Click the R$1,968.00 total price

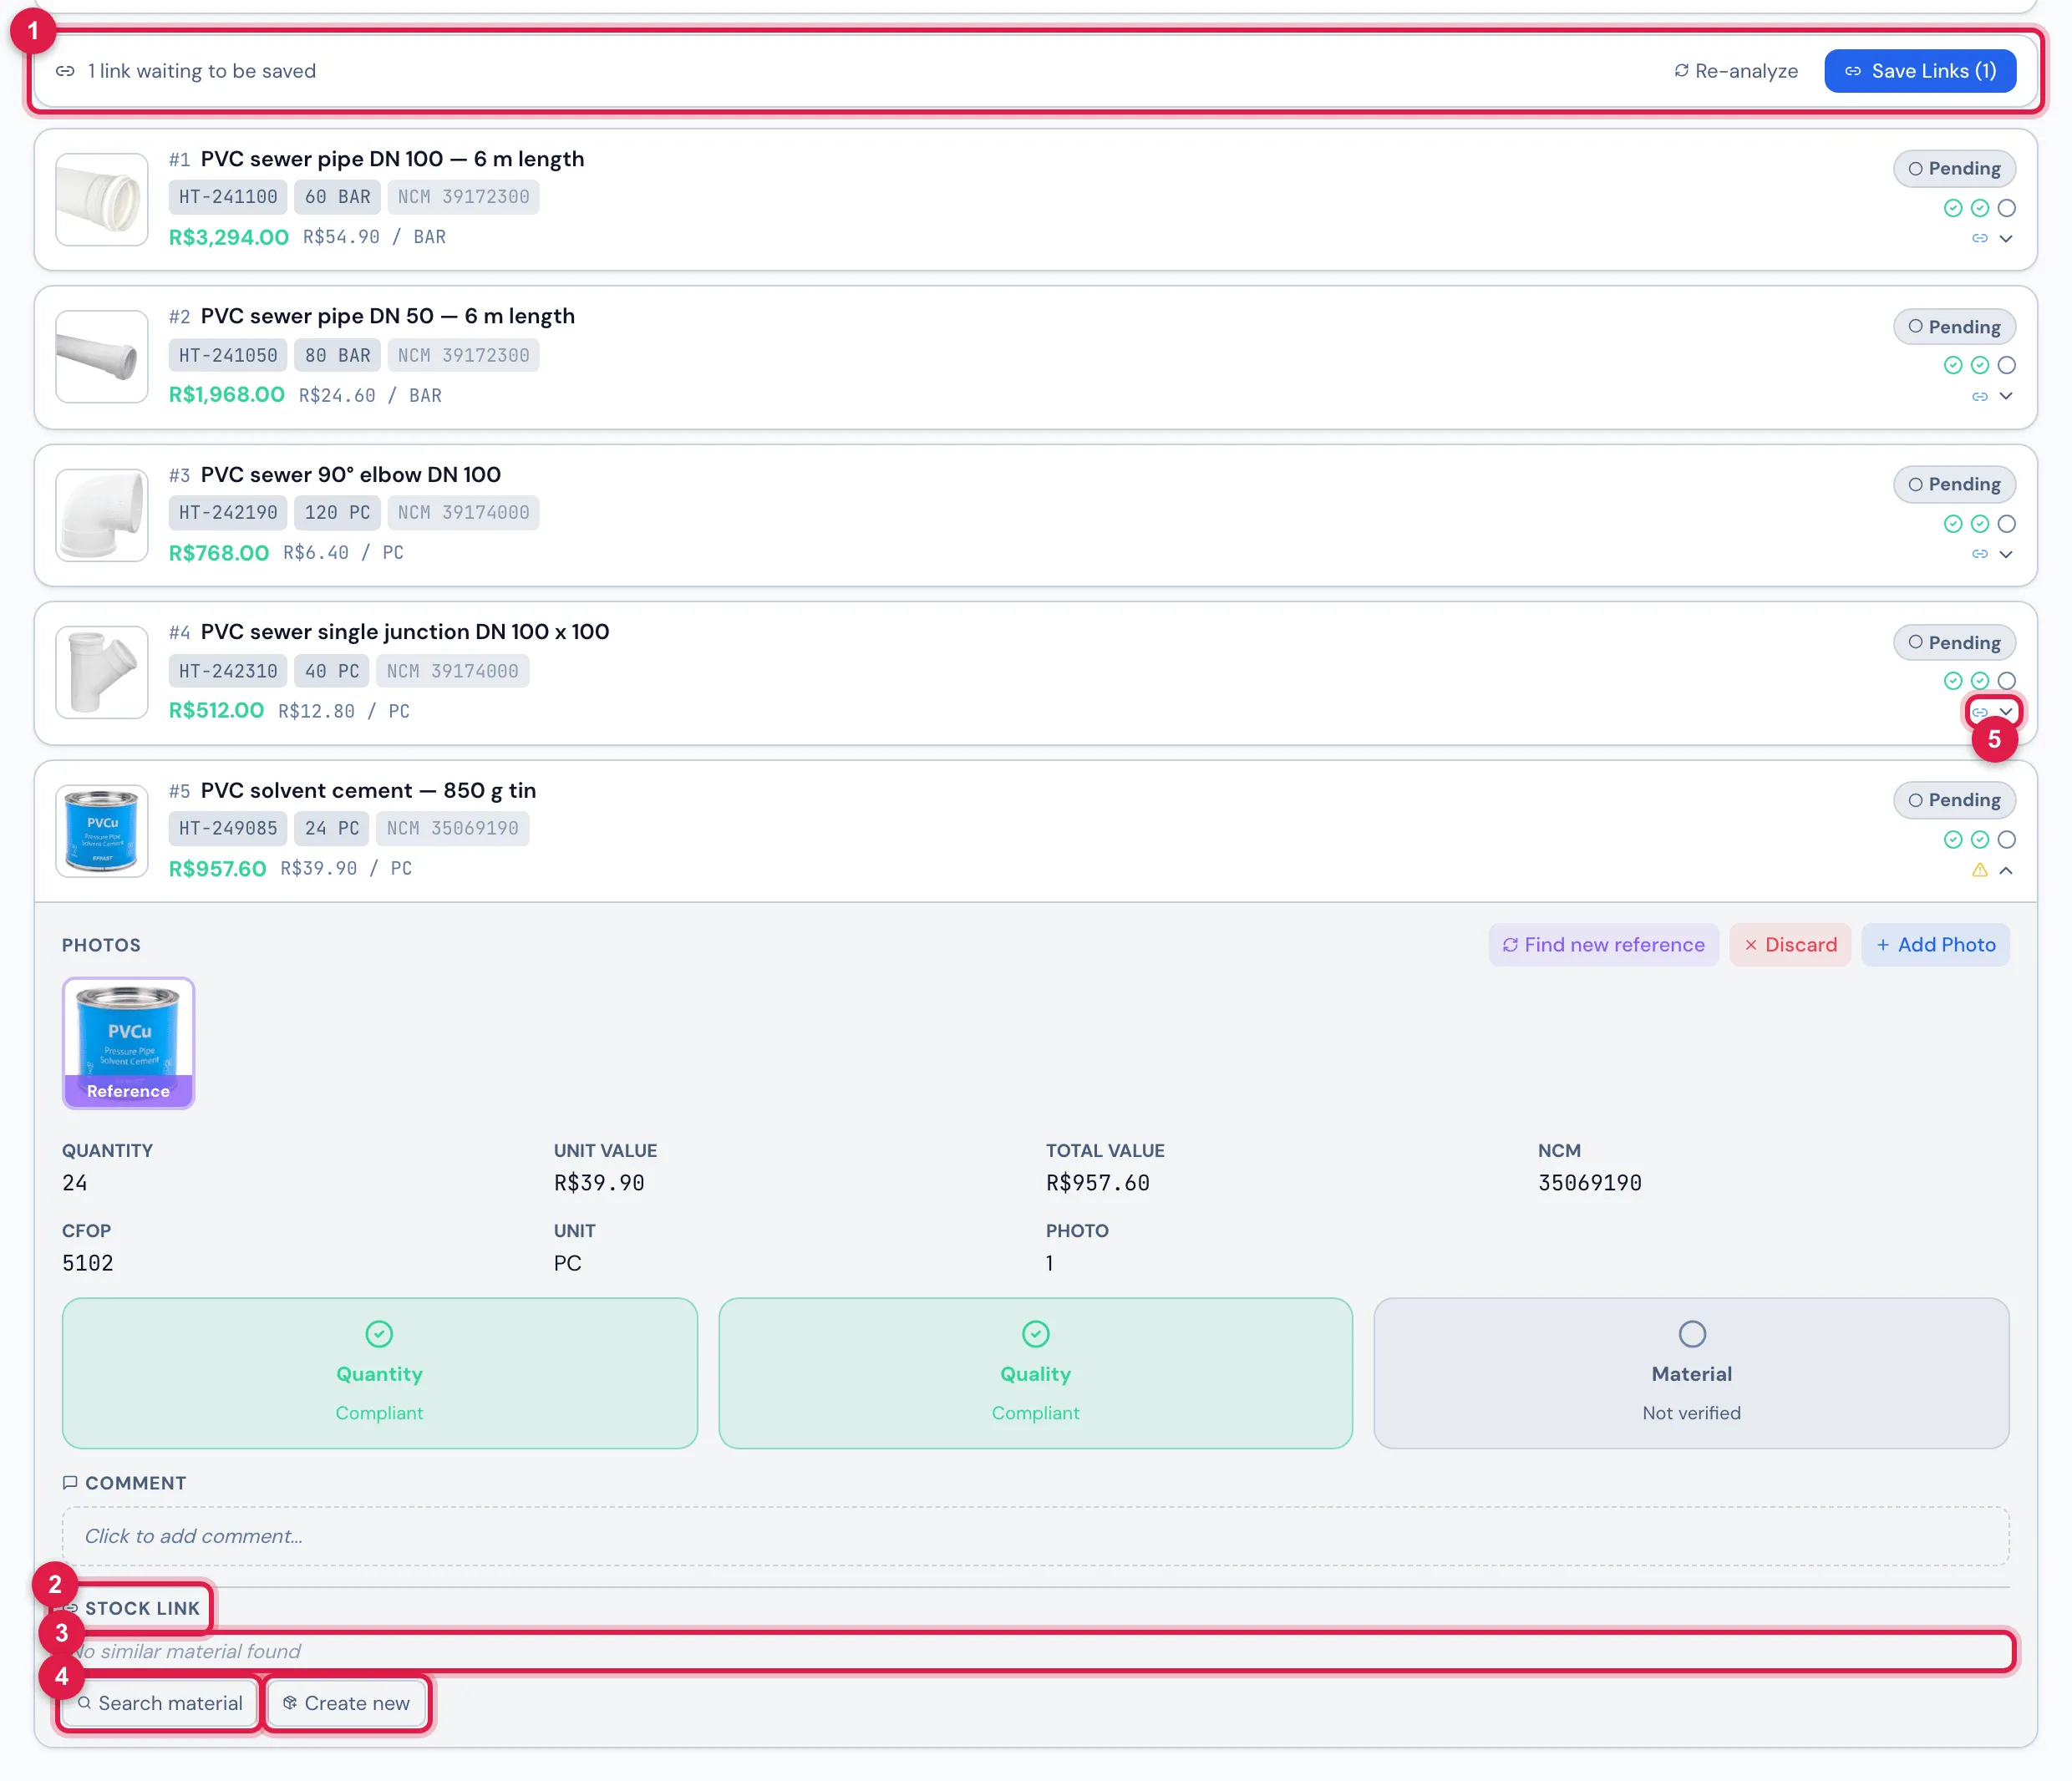pyautogui.click(x=226, y=395)
